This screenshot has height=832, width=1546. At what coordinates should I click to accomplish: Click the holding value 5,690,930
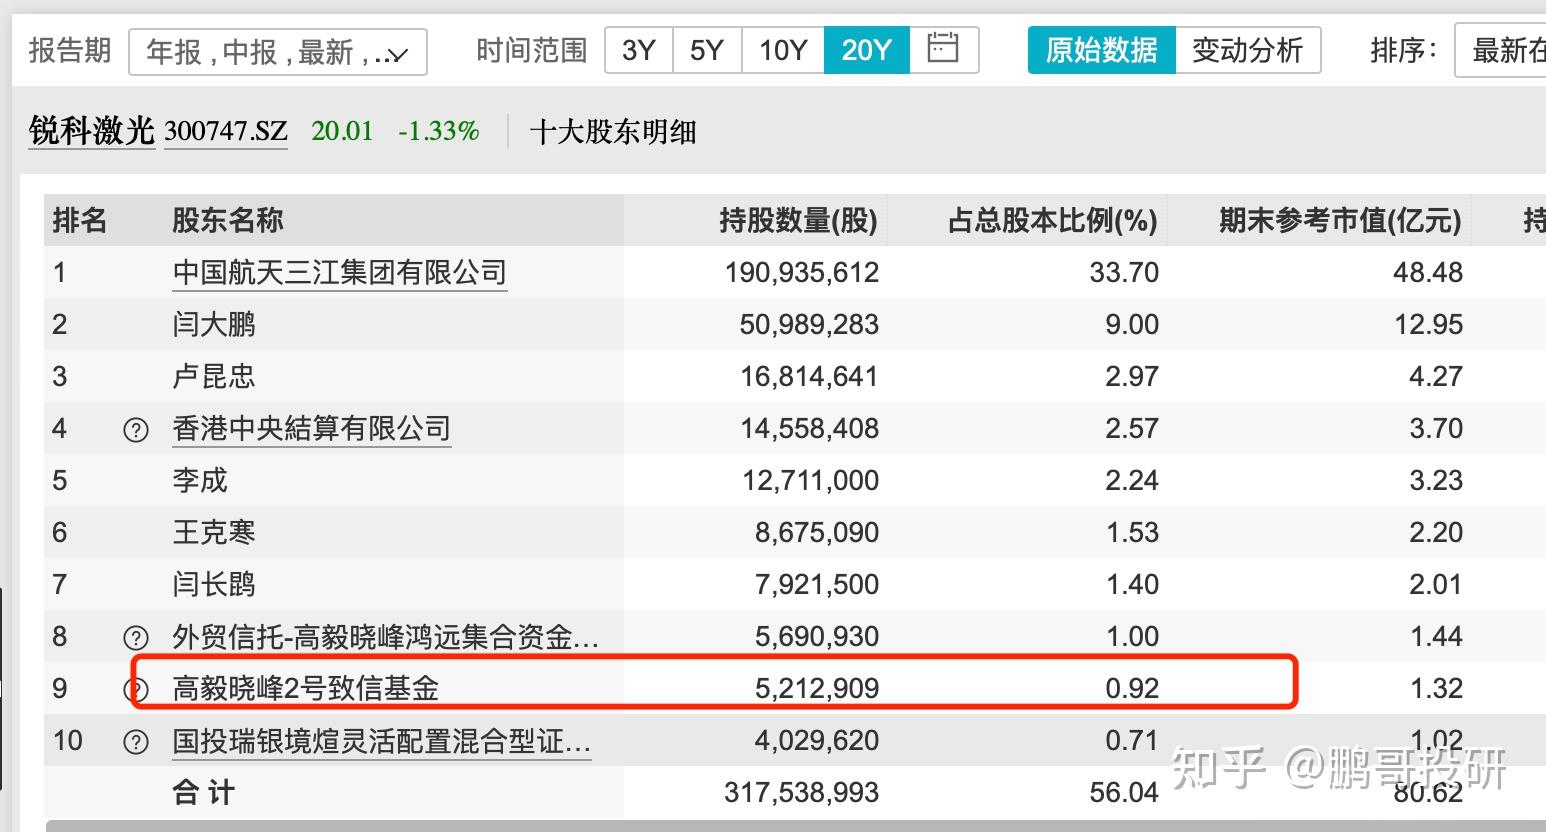[x=817, y=636]
